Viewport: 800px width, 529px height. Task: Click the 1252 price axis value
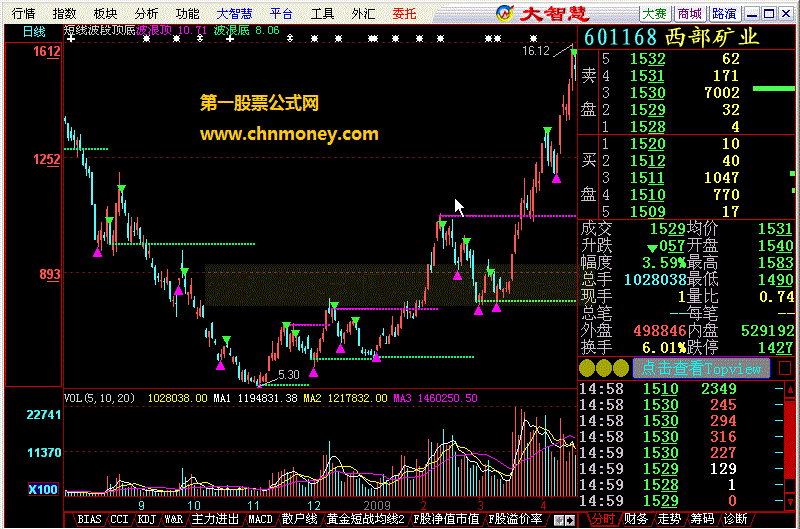(46, 160)
